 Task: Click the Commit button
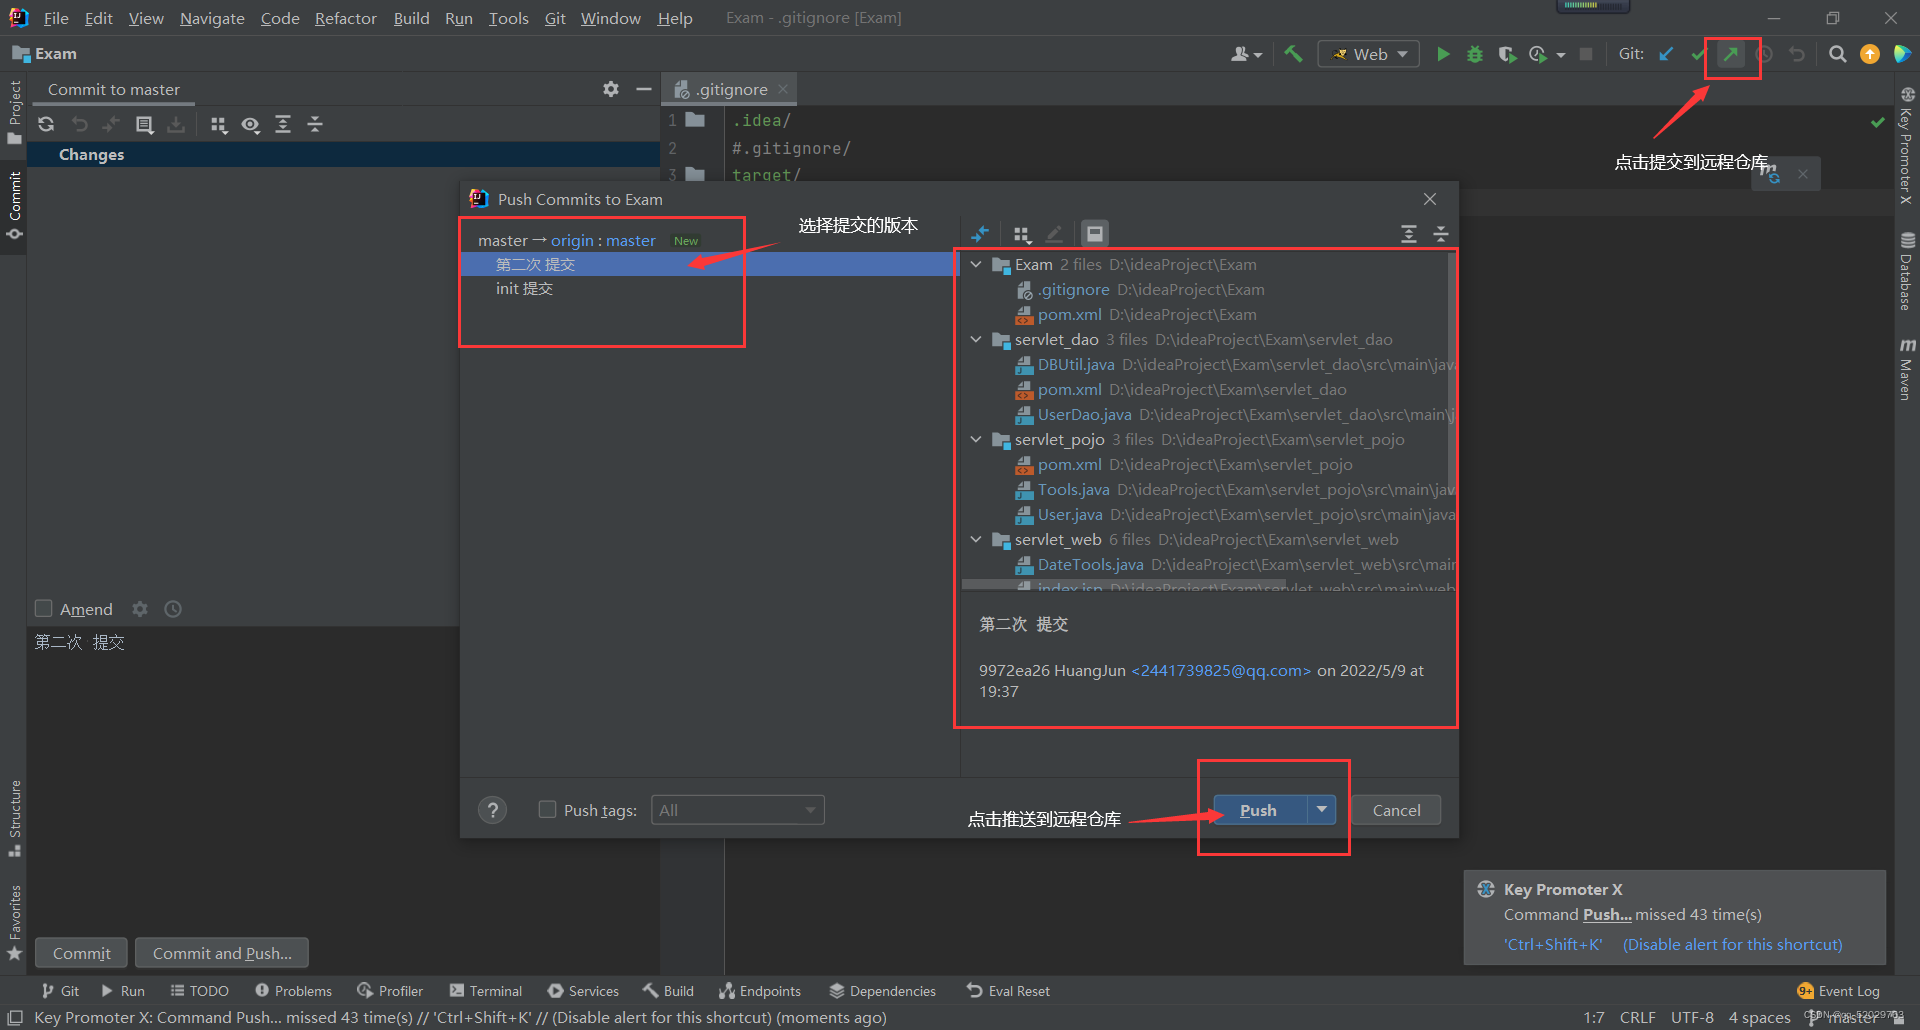point(81,953)
